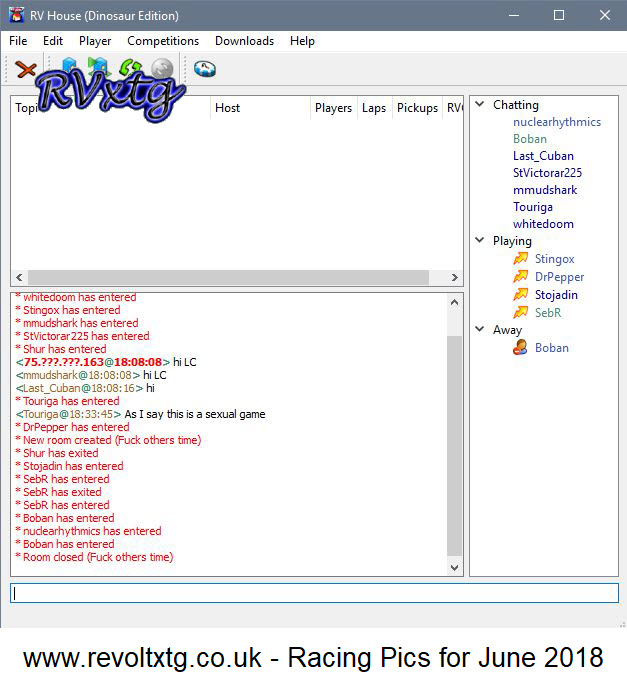The height and width of the screenshot is (686, 627).
Task: Click the racing icon beside DrPepper
Action: click(521, 276)
